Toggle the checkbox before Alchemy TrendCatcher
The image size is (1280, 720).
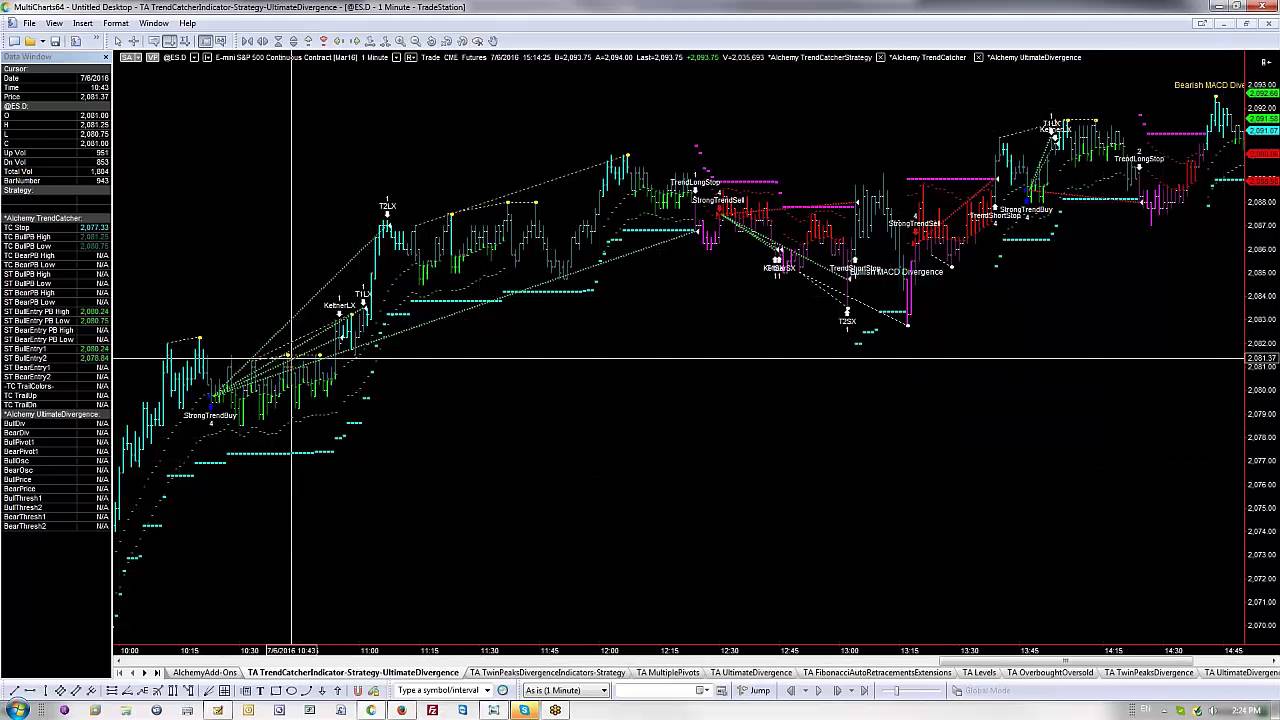pos(880,57)
